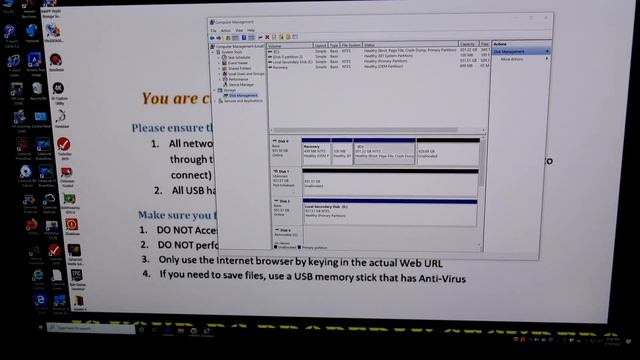Select the (C:) volume row in list
Image resolution: width=640 pixels, height=360 pixels.
[x=378, y=51]
